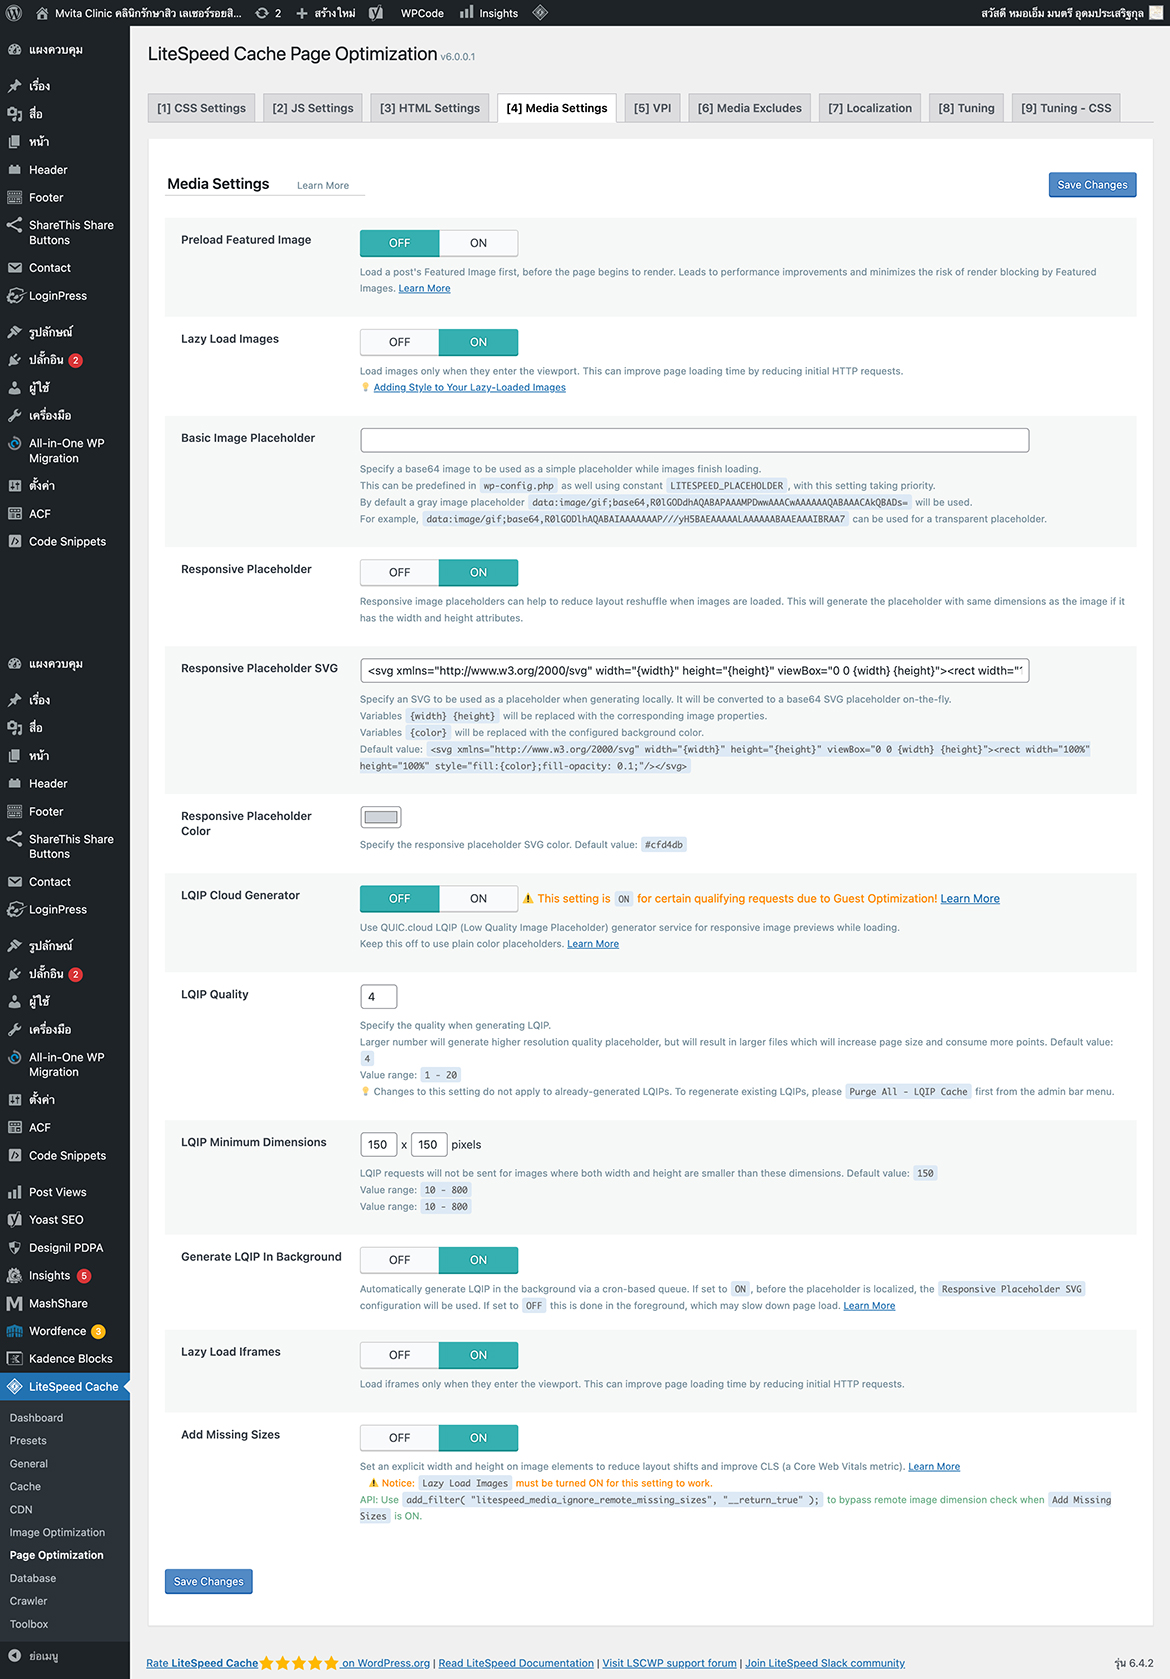Select the [5] VPI tab
Screen dimensions: 1170x1679
[652, 108]
